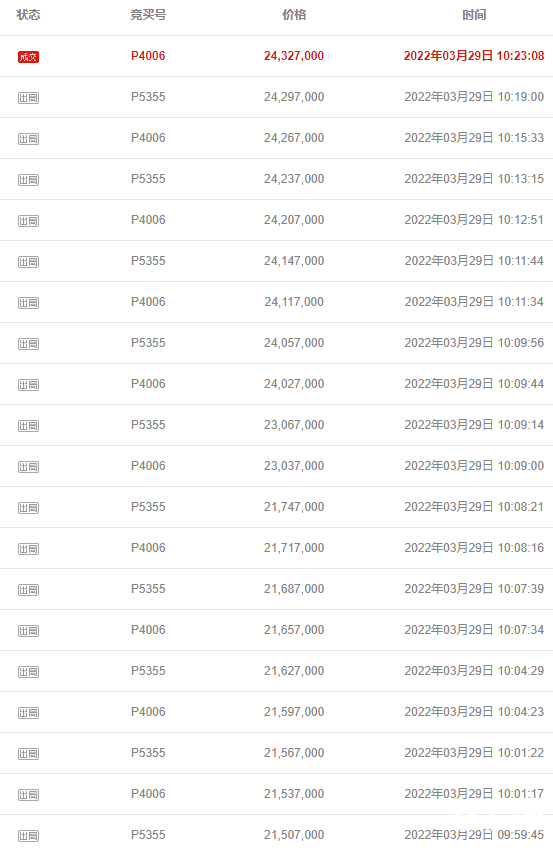Click timestamp 2022年03月29日 10:09:00

(x=474, y=466)
